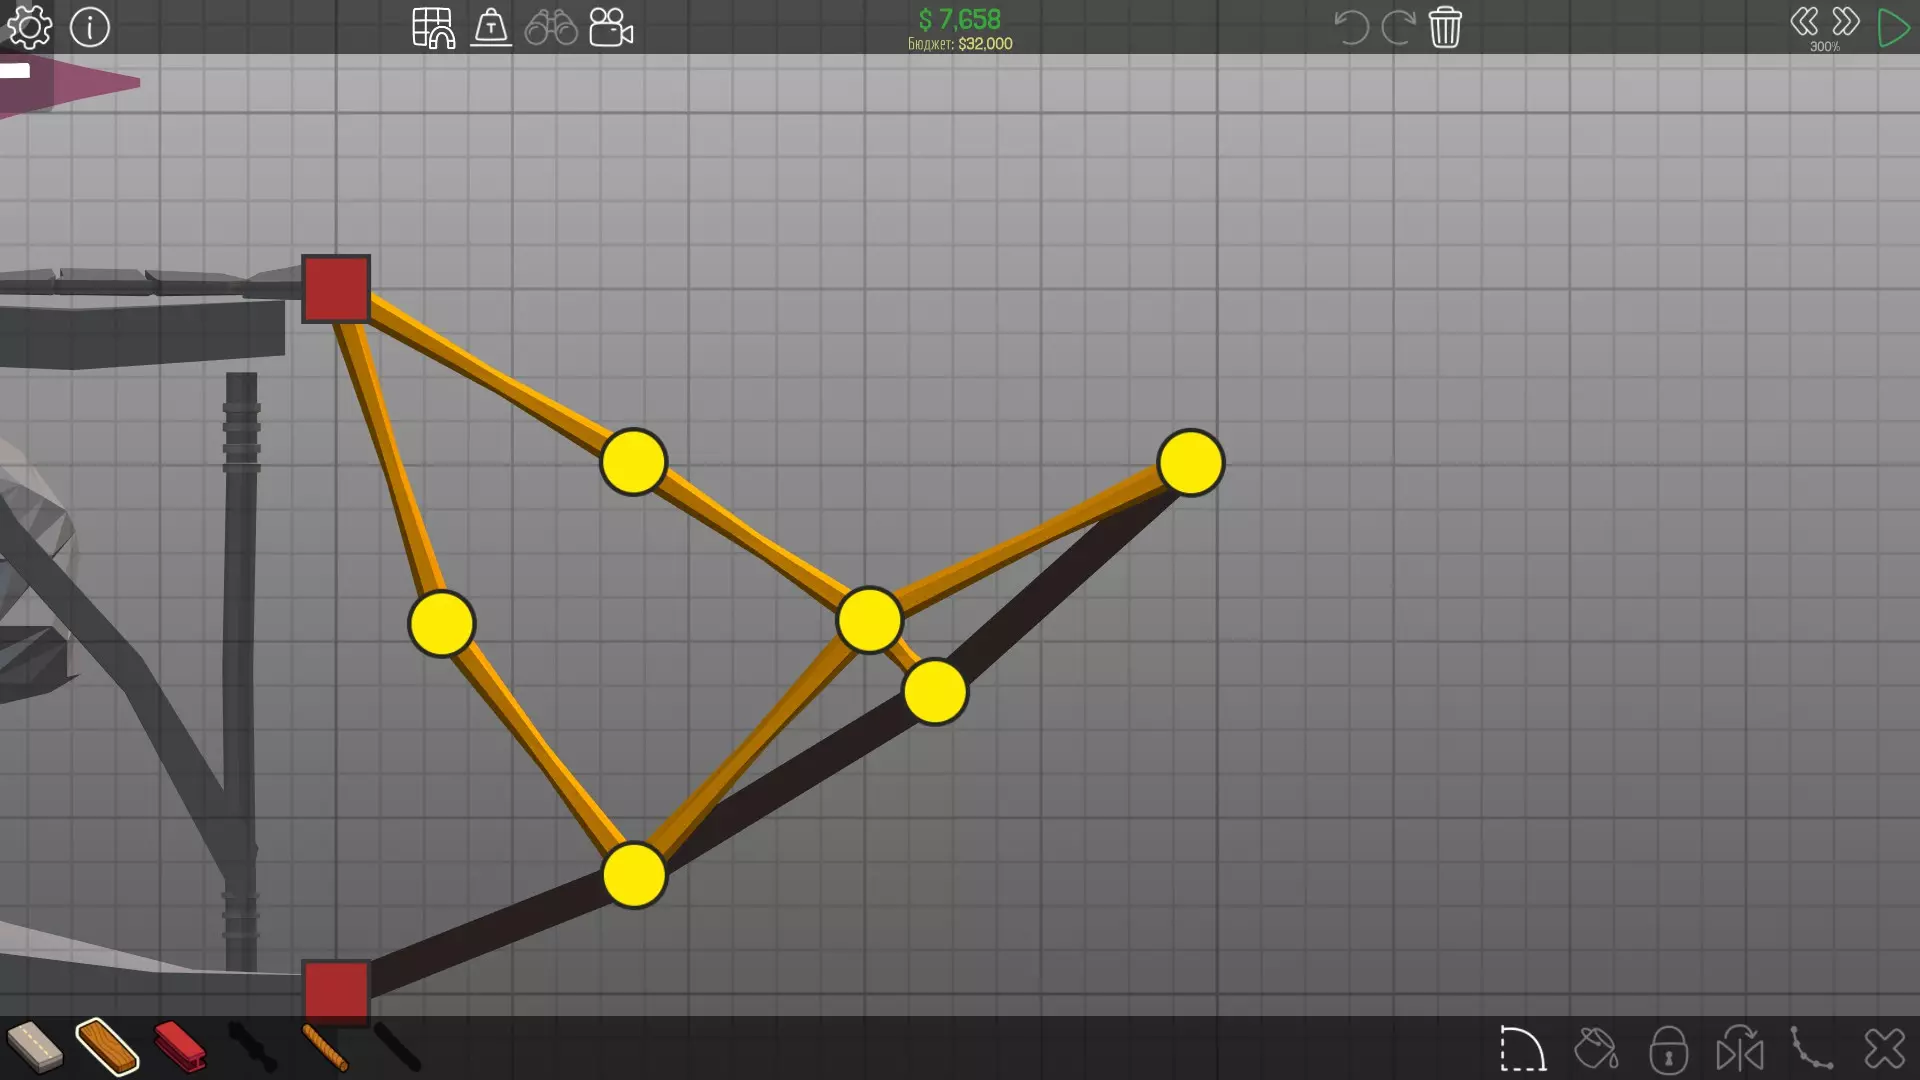Start the simulation with play button
The image size is (1920, 1080).
pos(1892,27)
